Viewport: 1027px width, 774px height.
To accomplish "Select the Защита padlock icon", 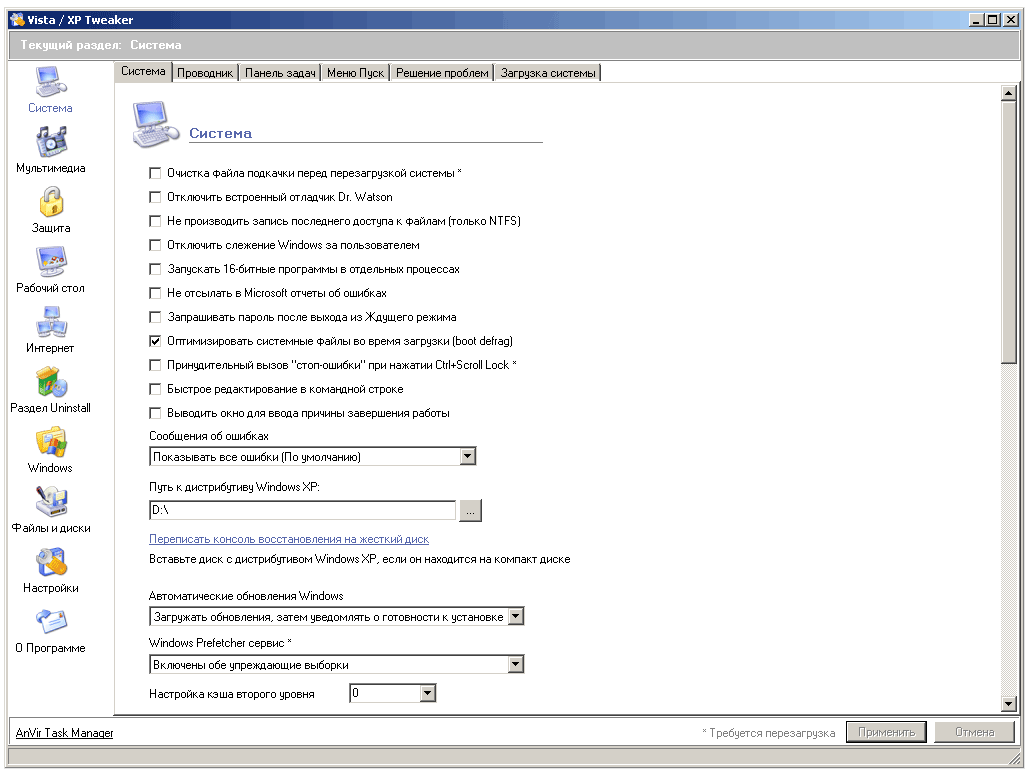I will (x=50, y=202).
